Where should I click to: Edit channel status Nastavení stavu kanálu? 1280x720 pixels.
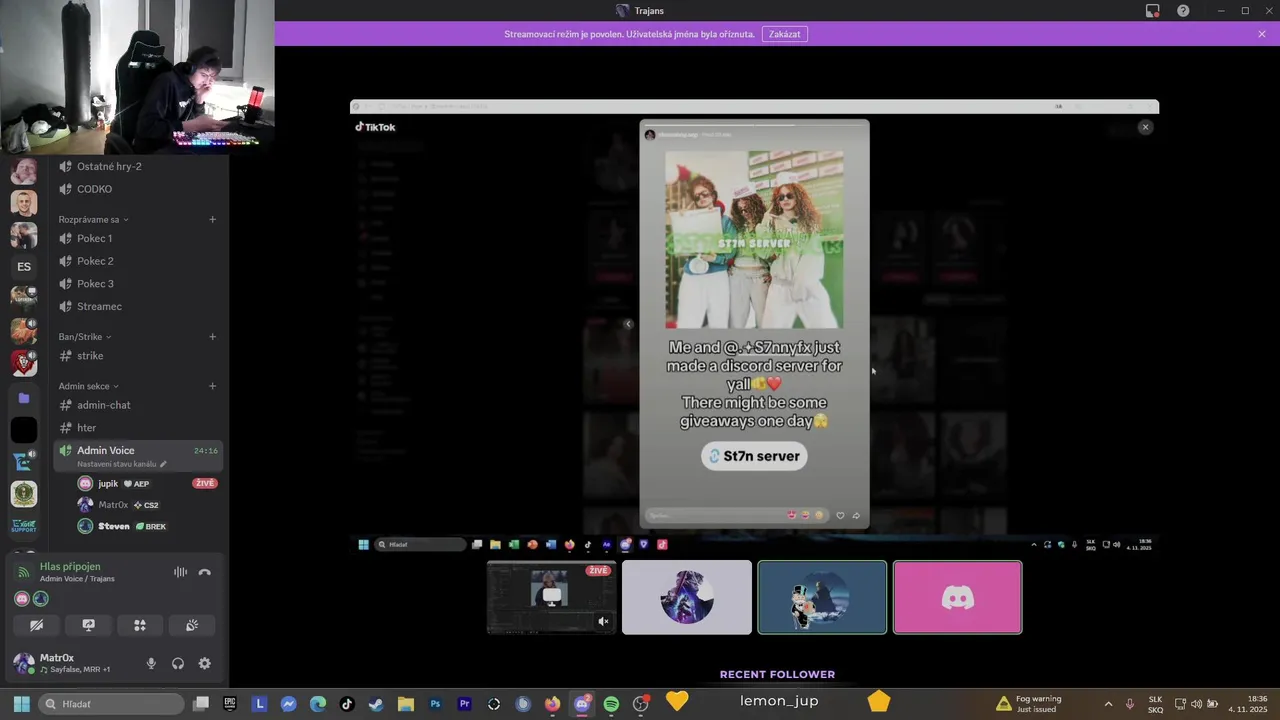[122, 464]
